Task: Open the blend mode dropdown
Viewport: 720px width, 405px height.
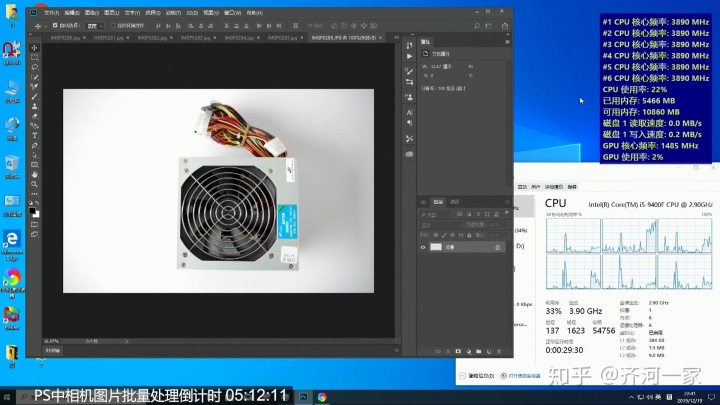Action: pyautogui.click(x=440, y=225)
